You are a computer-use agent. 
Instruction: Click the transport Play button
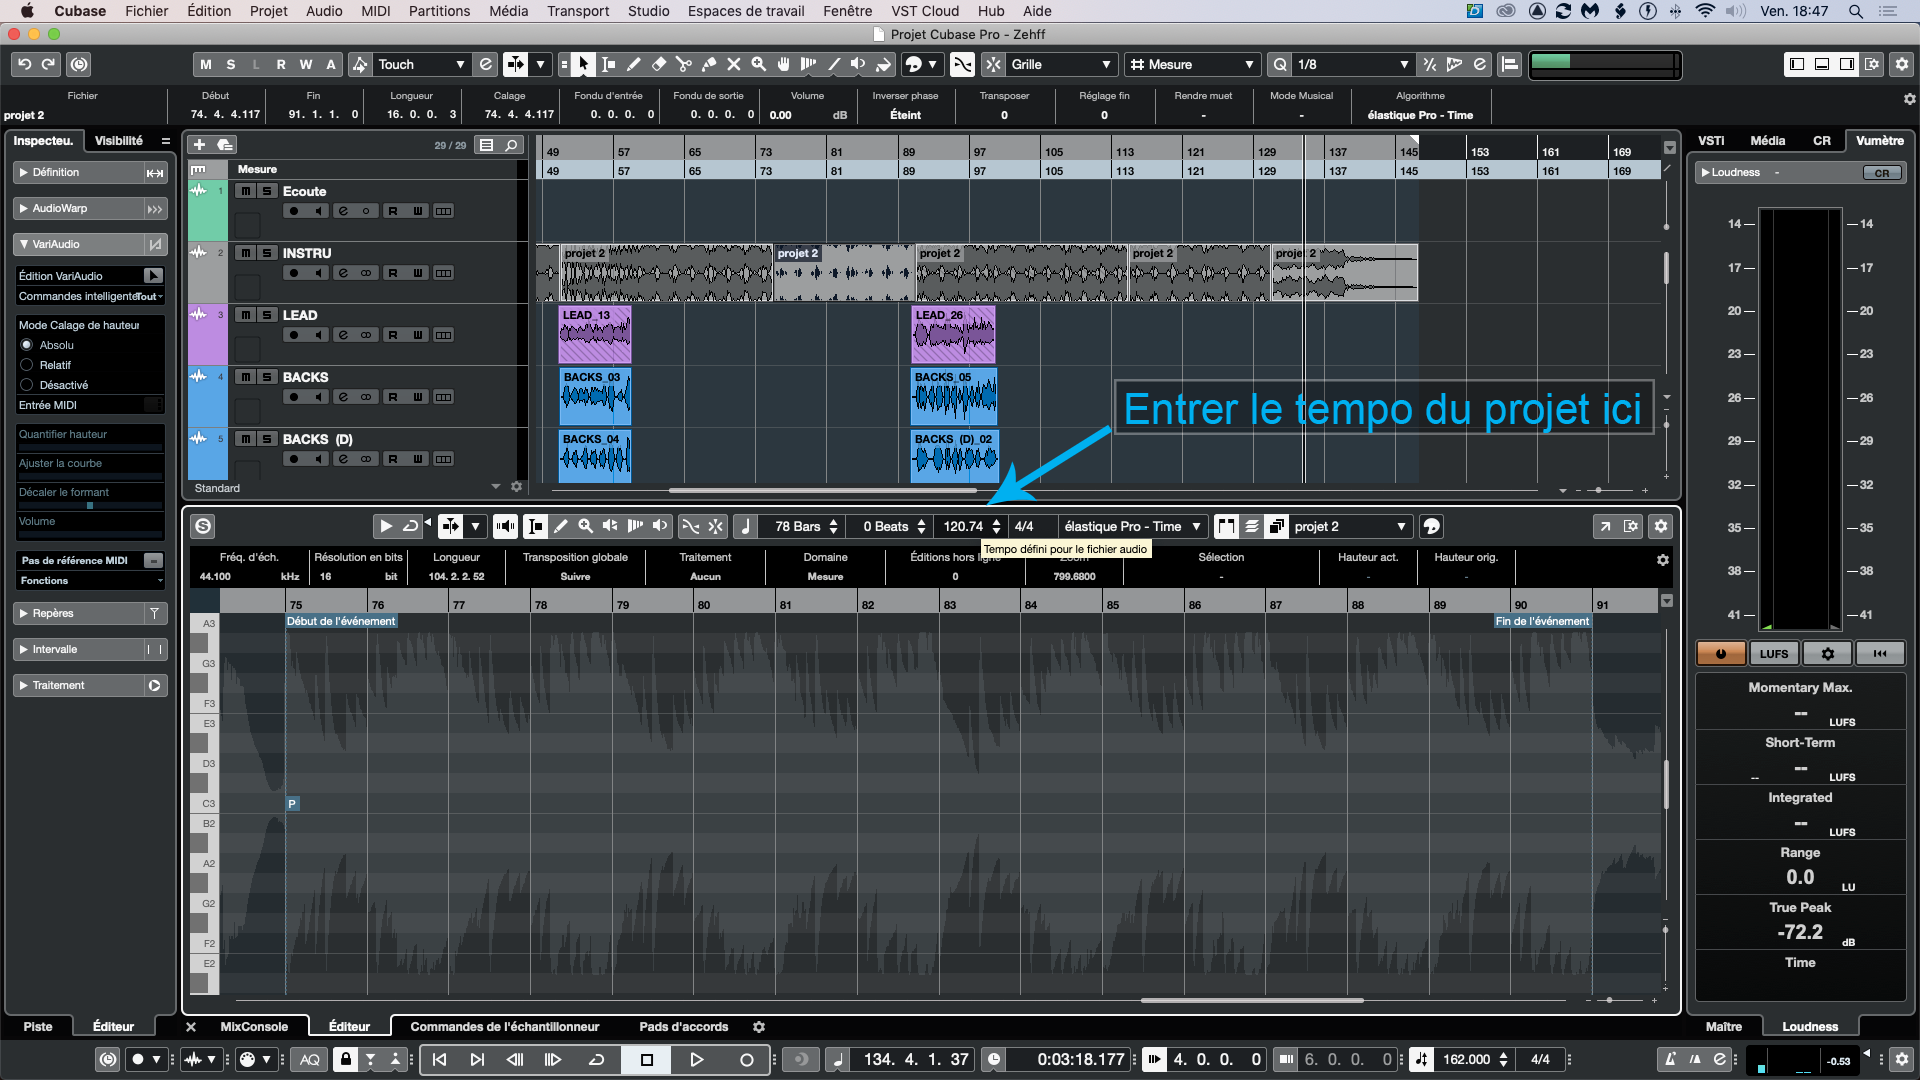point(696,1060)
